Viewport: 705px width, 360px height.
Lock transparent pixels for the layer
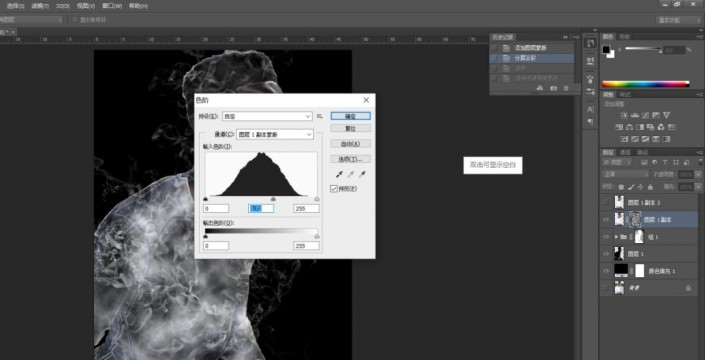click(x=621, y=187)
